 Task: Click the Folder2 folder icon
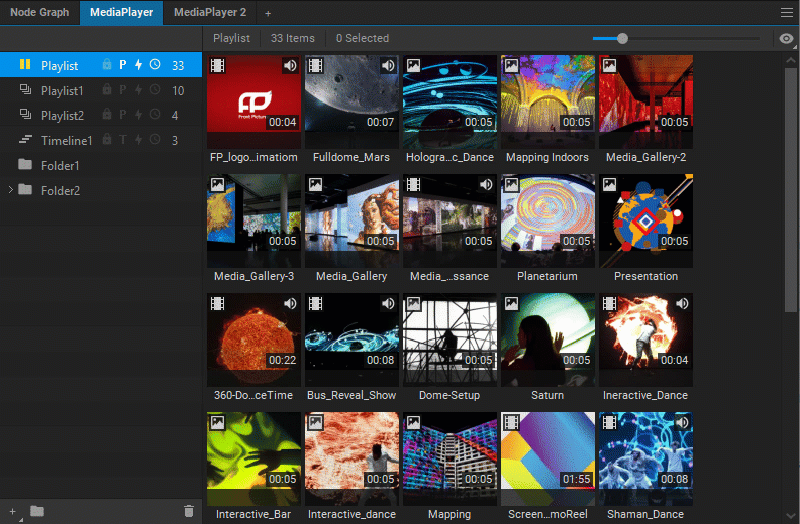click(25, 189)
